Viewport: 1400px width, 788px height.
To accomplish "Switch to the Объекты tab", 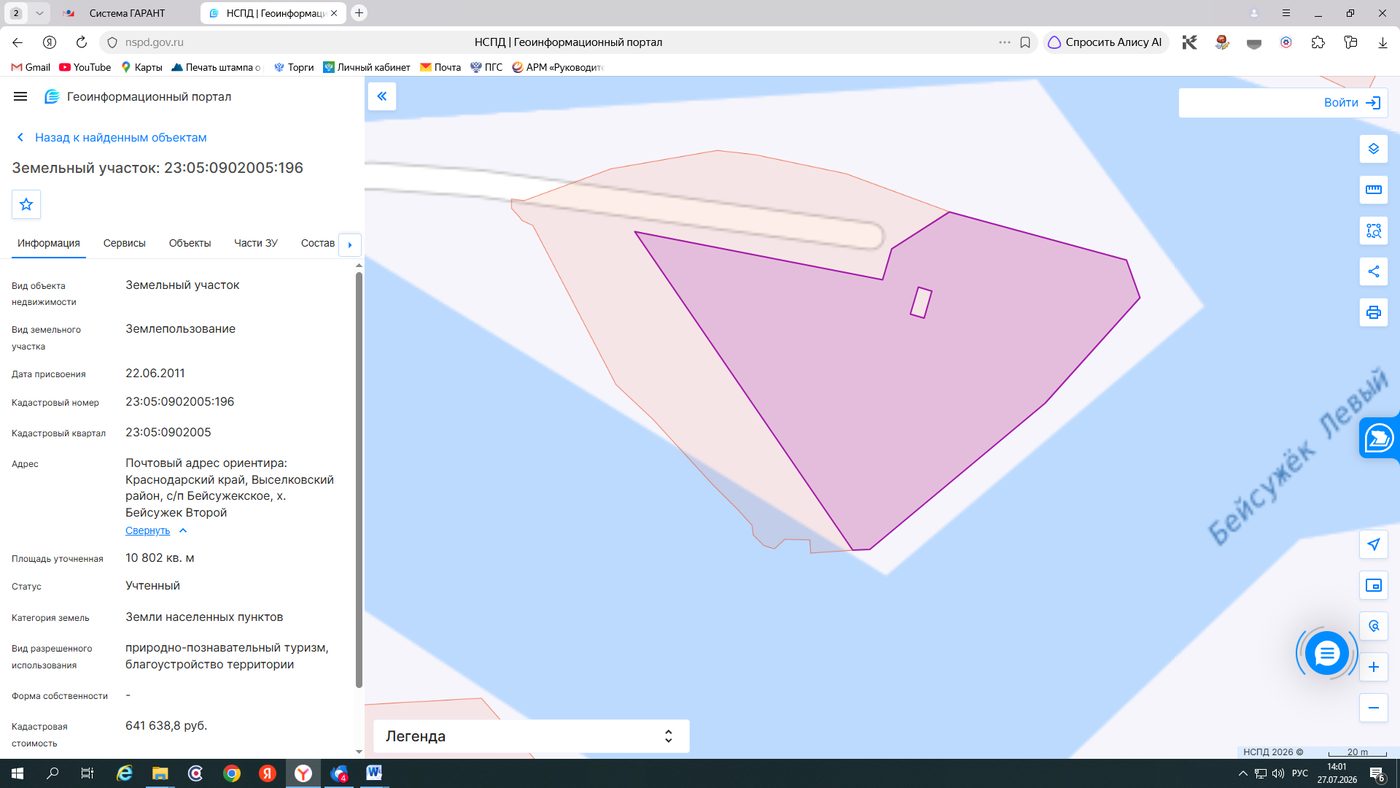I will pos(190,243).
